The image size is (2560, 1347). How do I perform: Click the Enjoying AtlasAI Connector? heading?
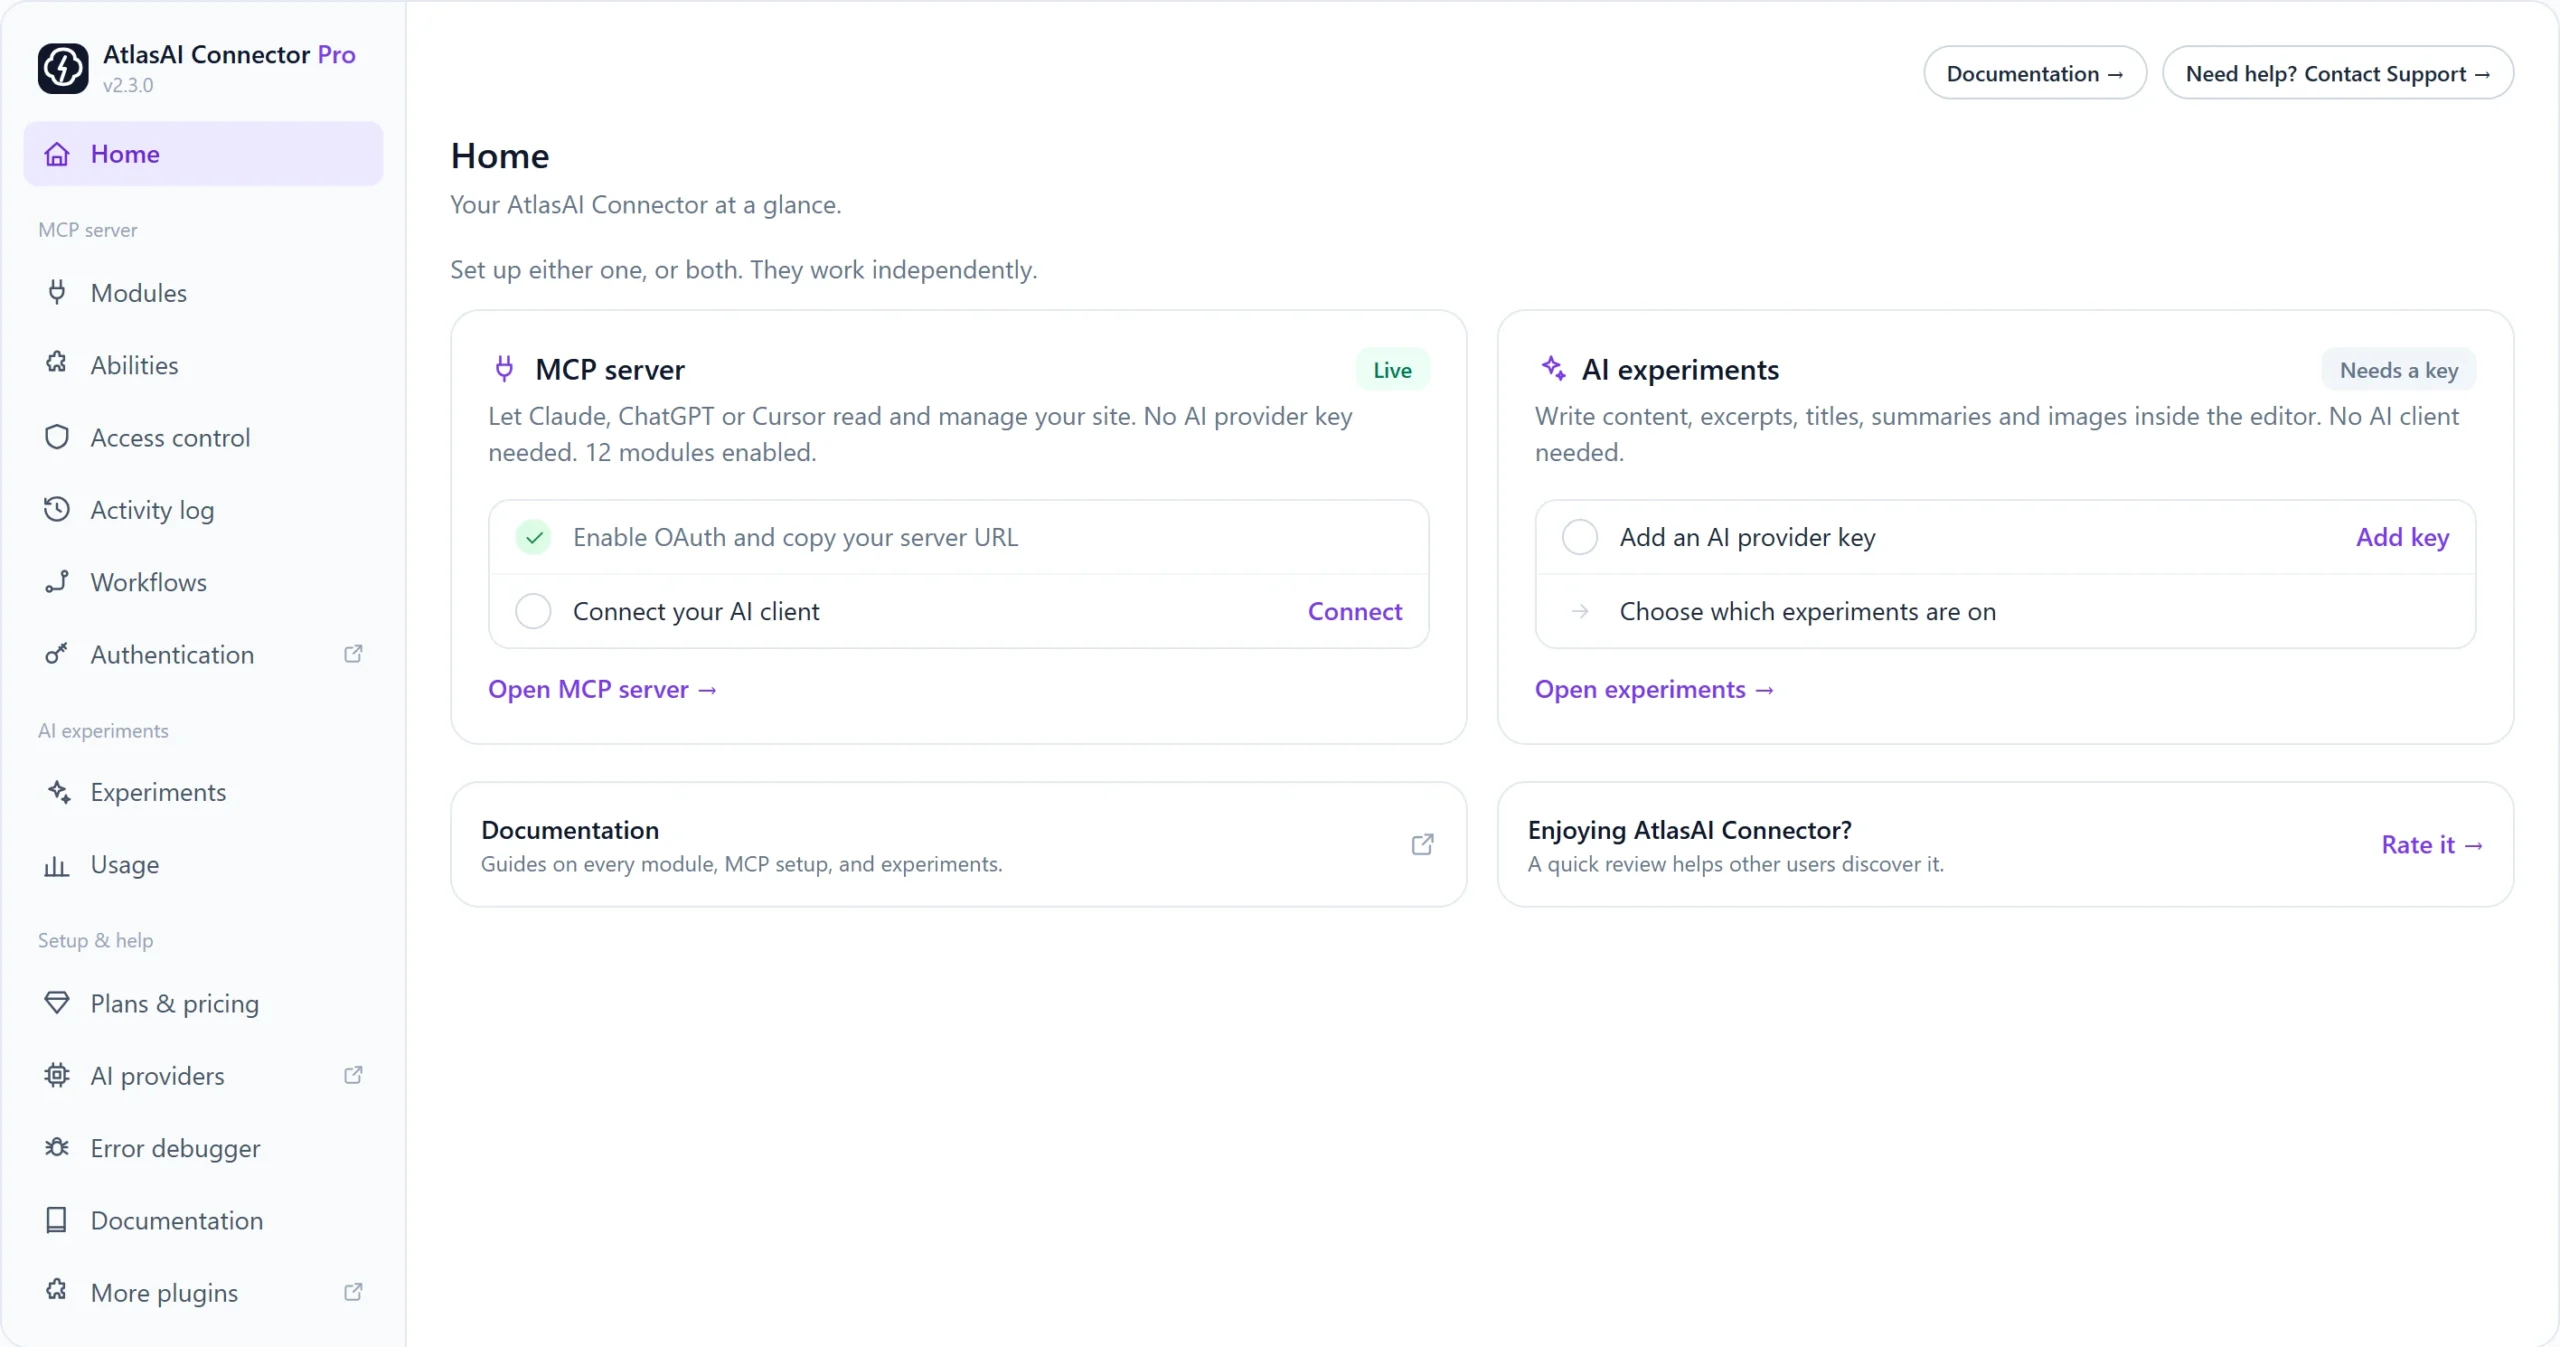pyautogui.click(x=1689, y=830)
